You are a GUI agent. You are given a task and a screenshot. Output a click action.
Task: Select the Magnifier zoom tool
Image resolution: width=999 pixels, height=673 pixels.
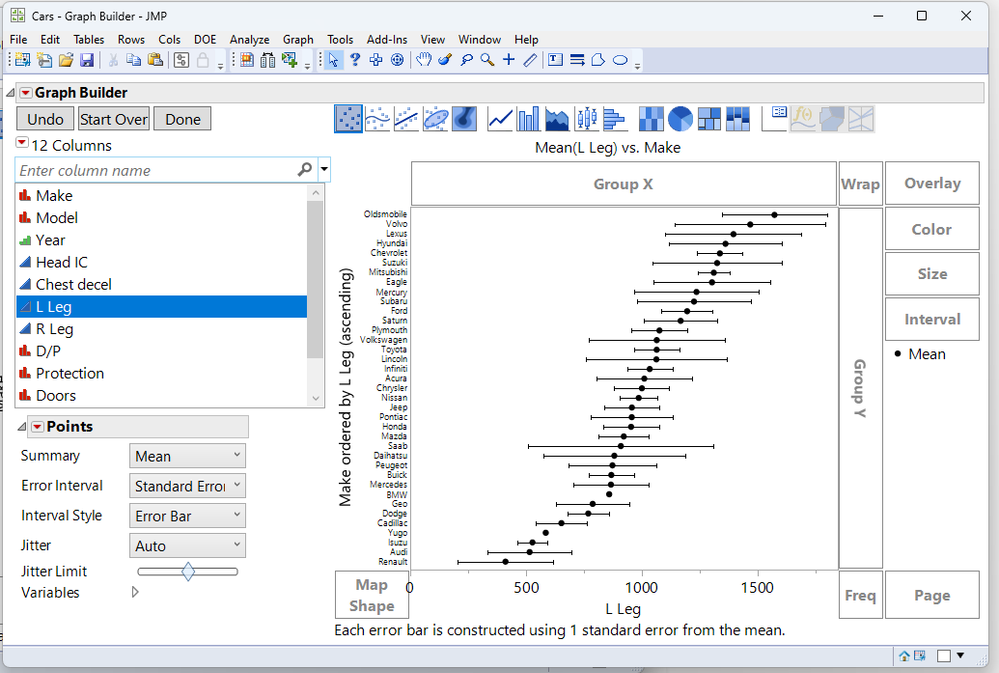tap(487, 60)
